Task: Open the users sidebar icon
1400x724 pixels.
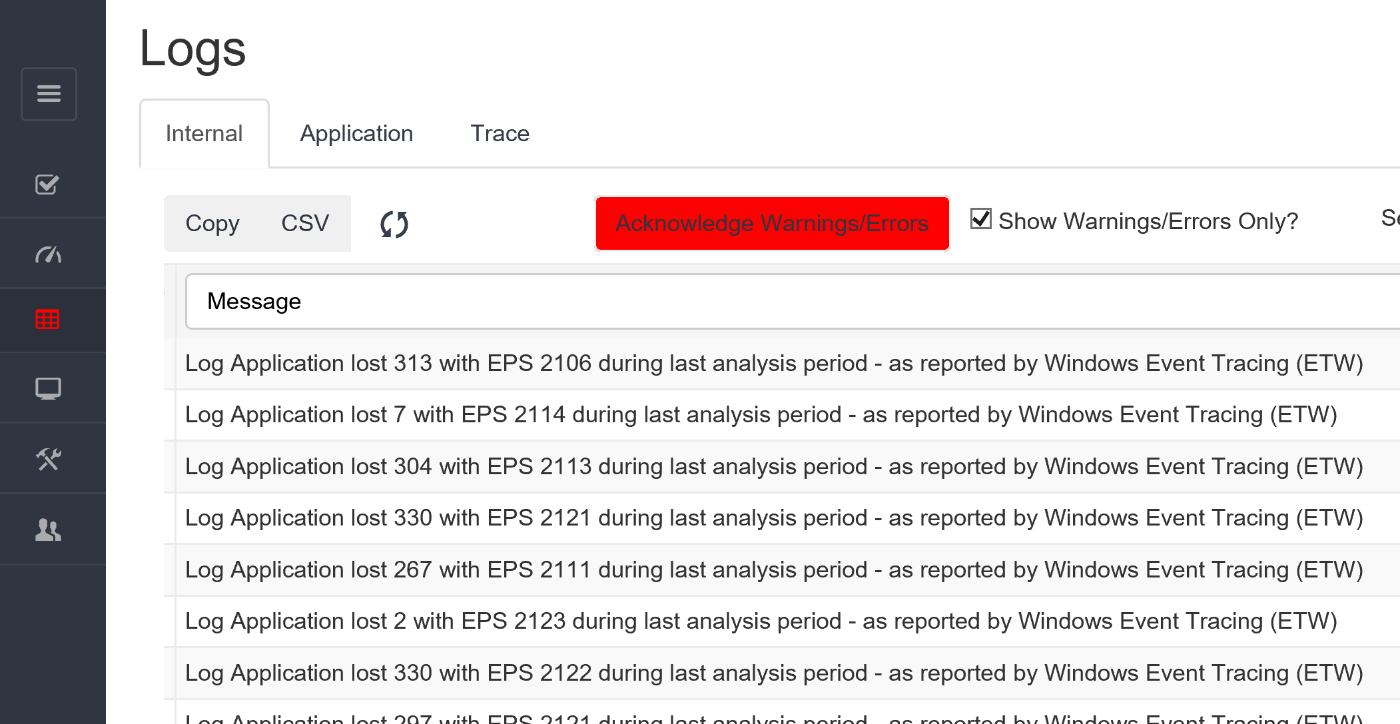Action: click(48, 530)
